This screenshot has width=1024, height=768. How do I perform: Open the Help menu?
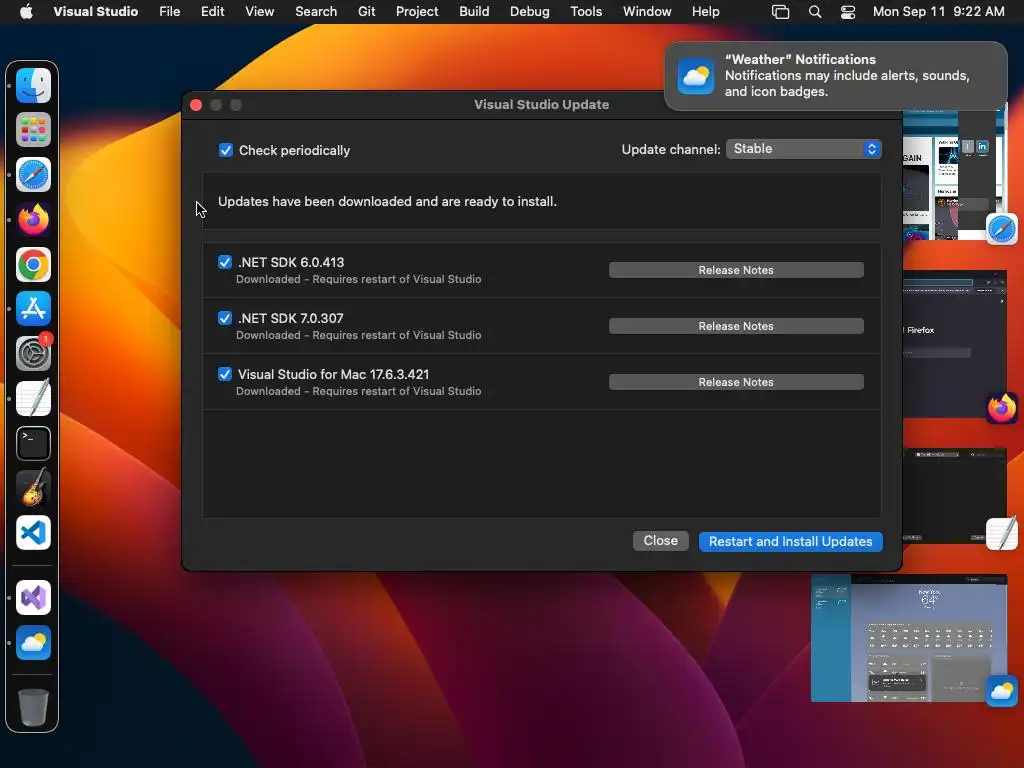(705, 11)
